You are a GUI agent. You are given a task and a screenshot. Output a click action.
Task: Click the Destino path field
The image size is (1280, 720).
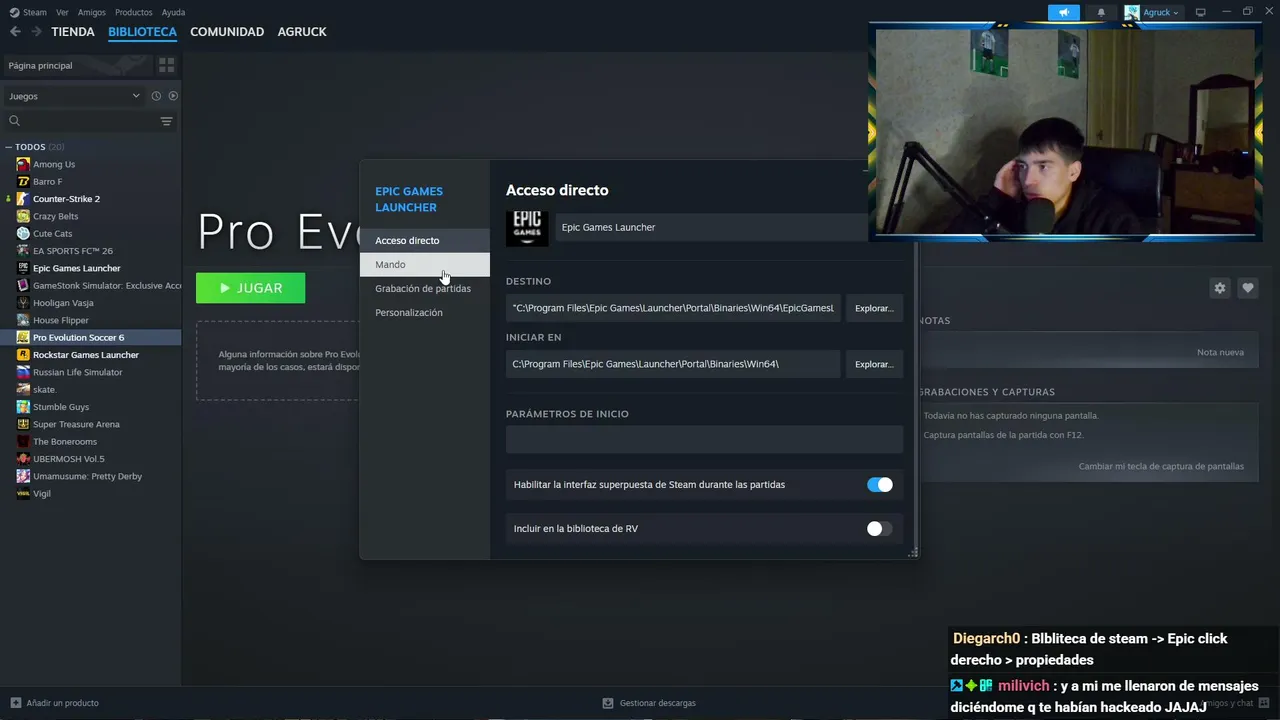tap(673, 308)
